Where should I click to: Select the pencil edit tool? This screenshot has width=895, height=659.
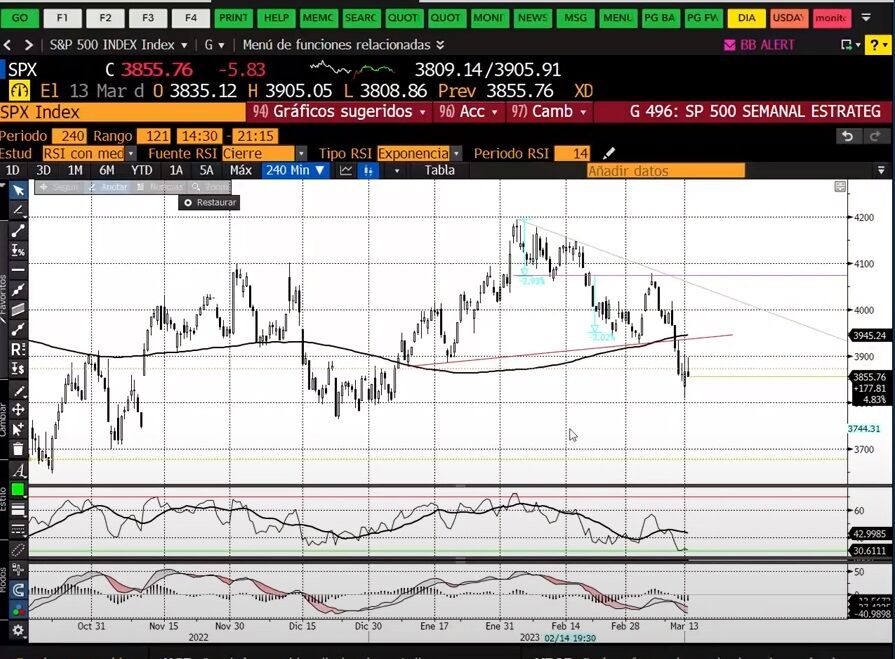pyautogui.click(x=18, y=390)
